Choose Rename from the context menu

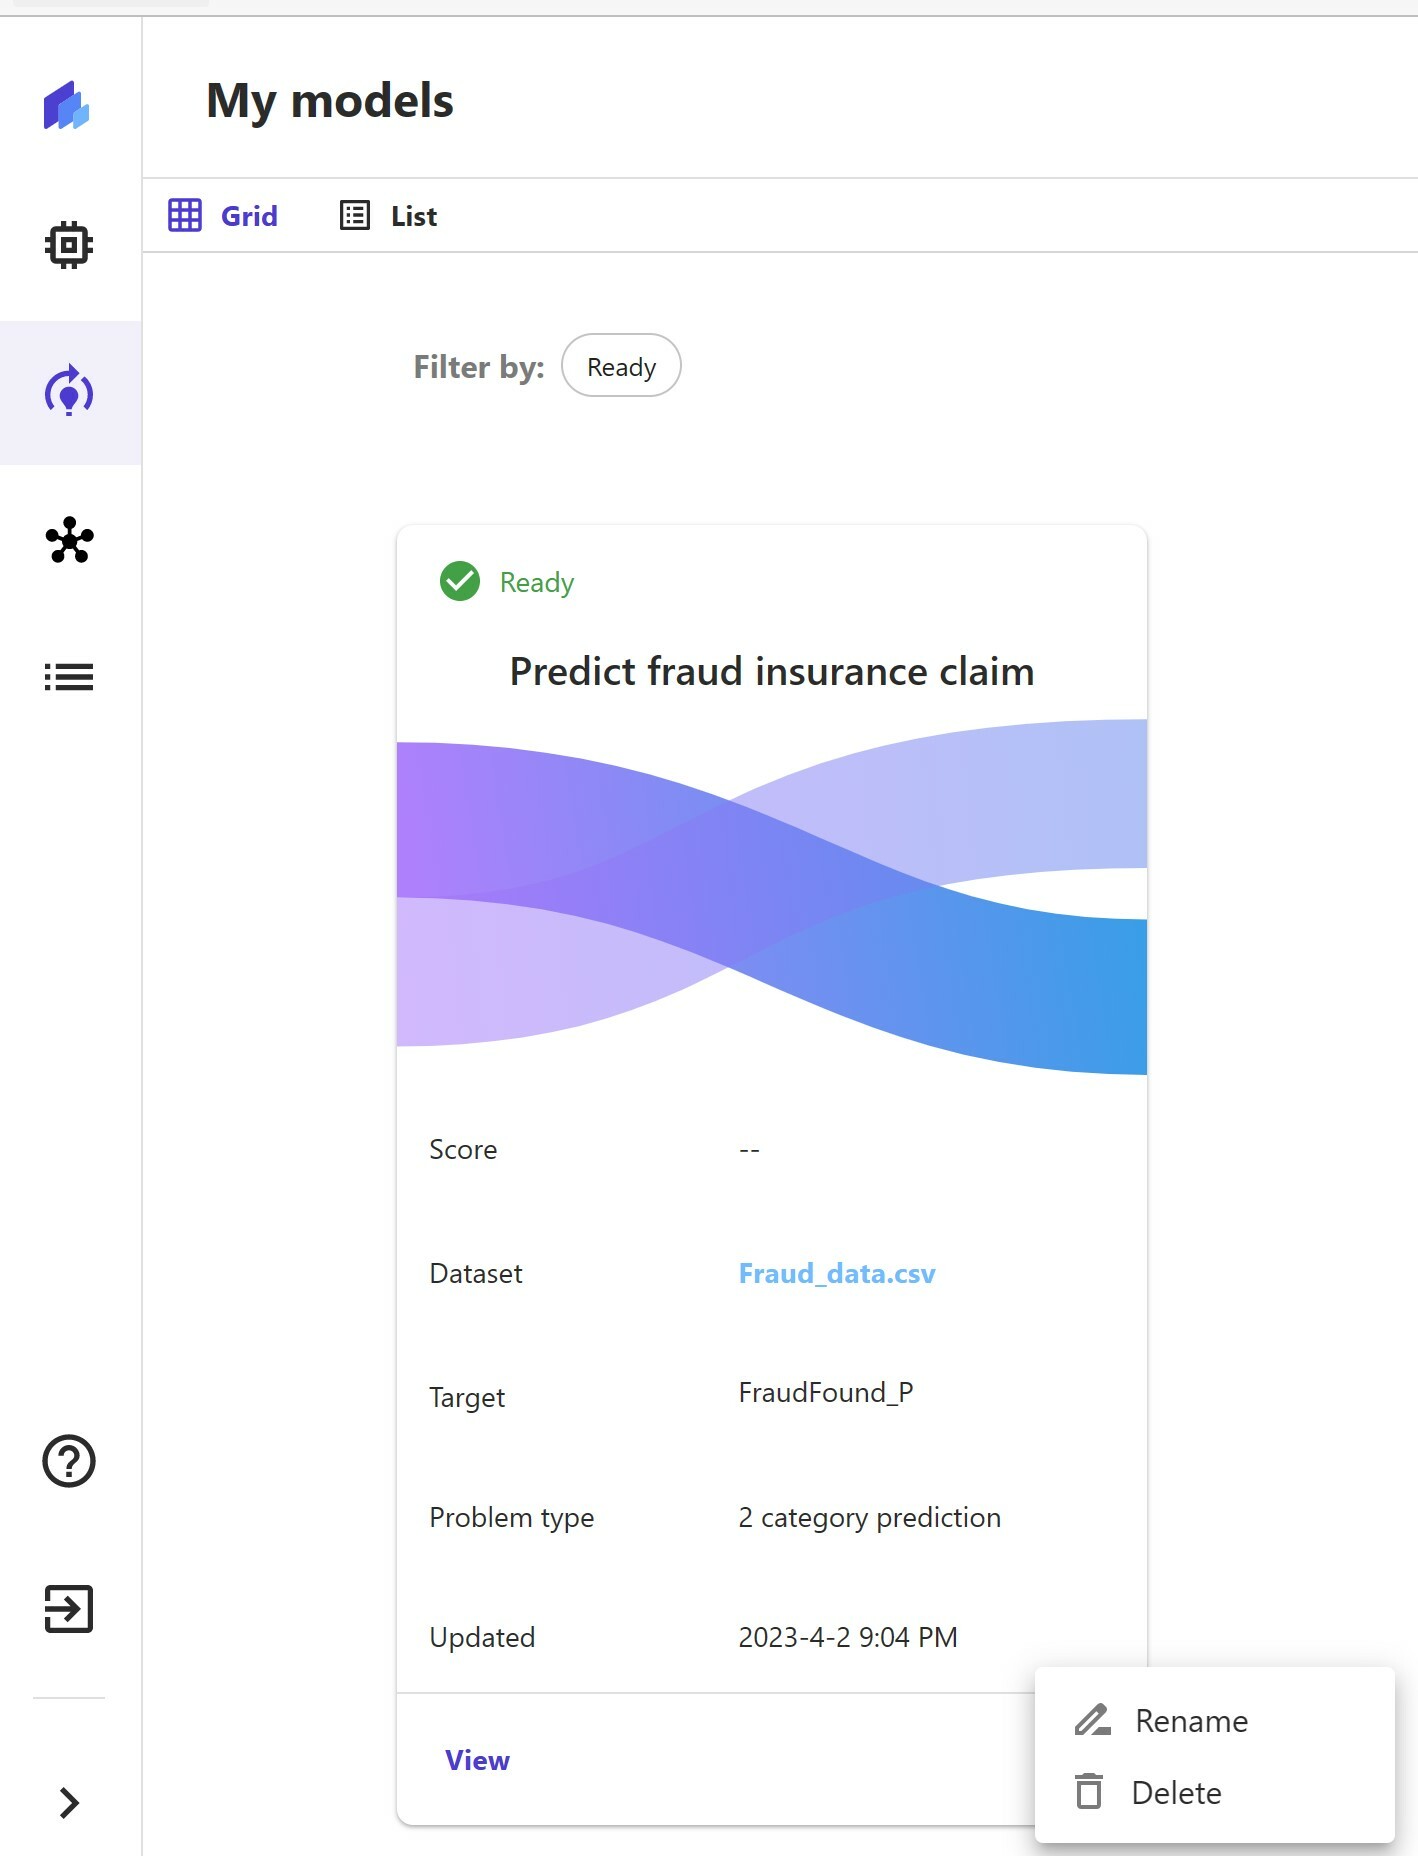1191,1721
